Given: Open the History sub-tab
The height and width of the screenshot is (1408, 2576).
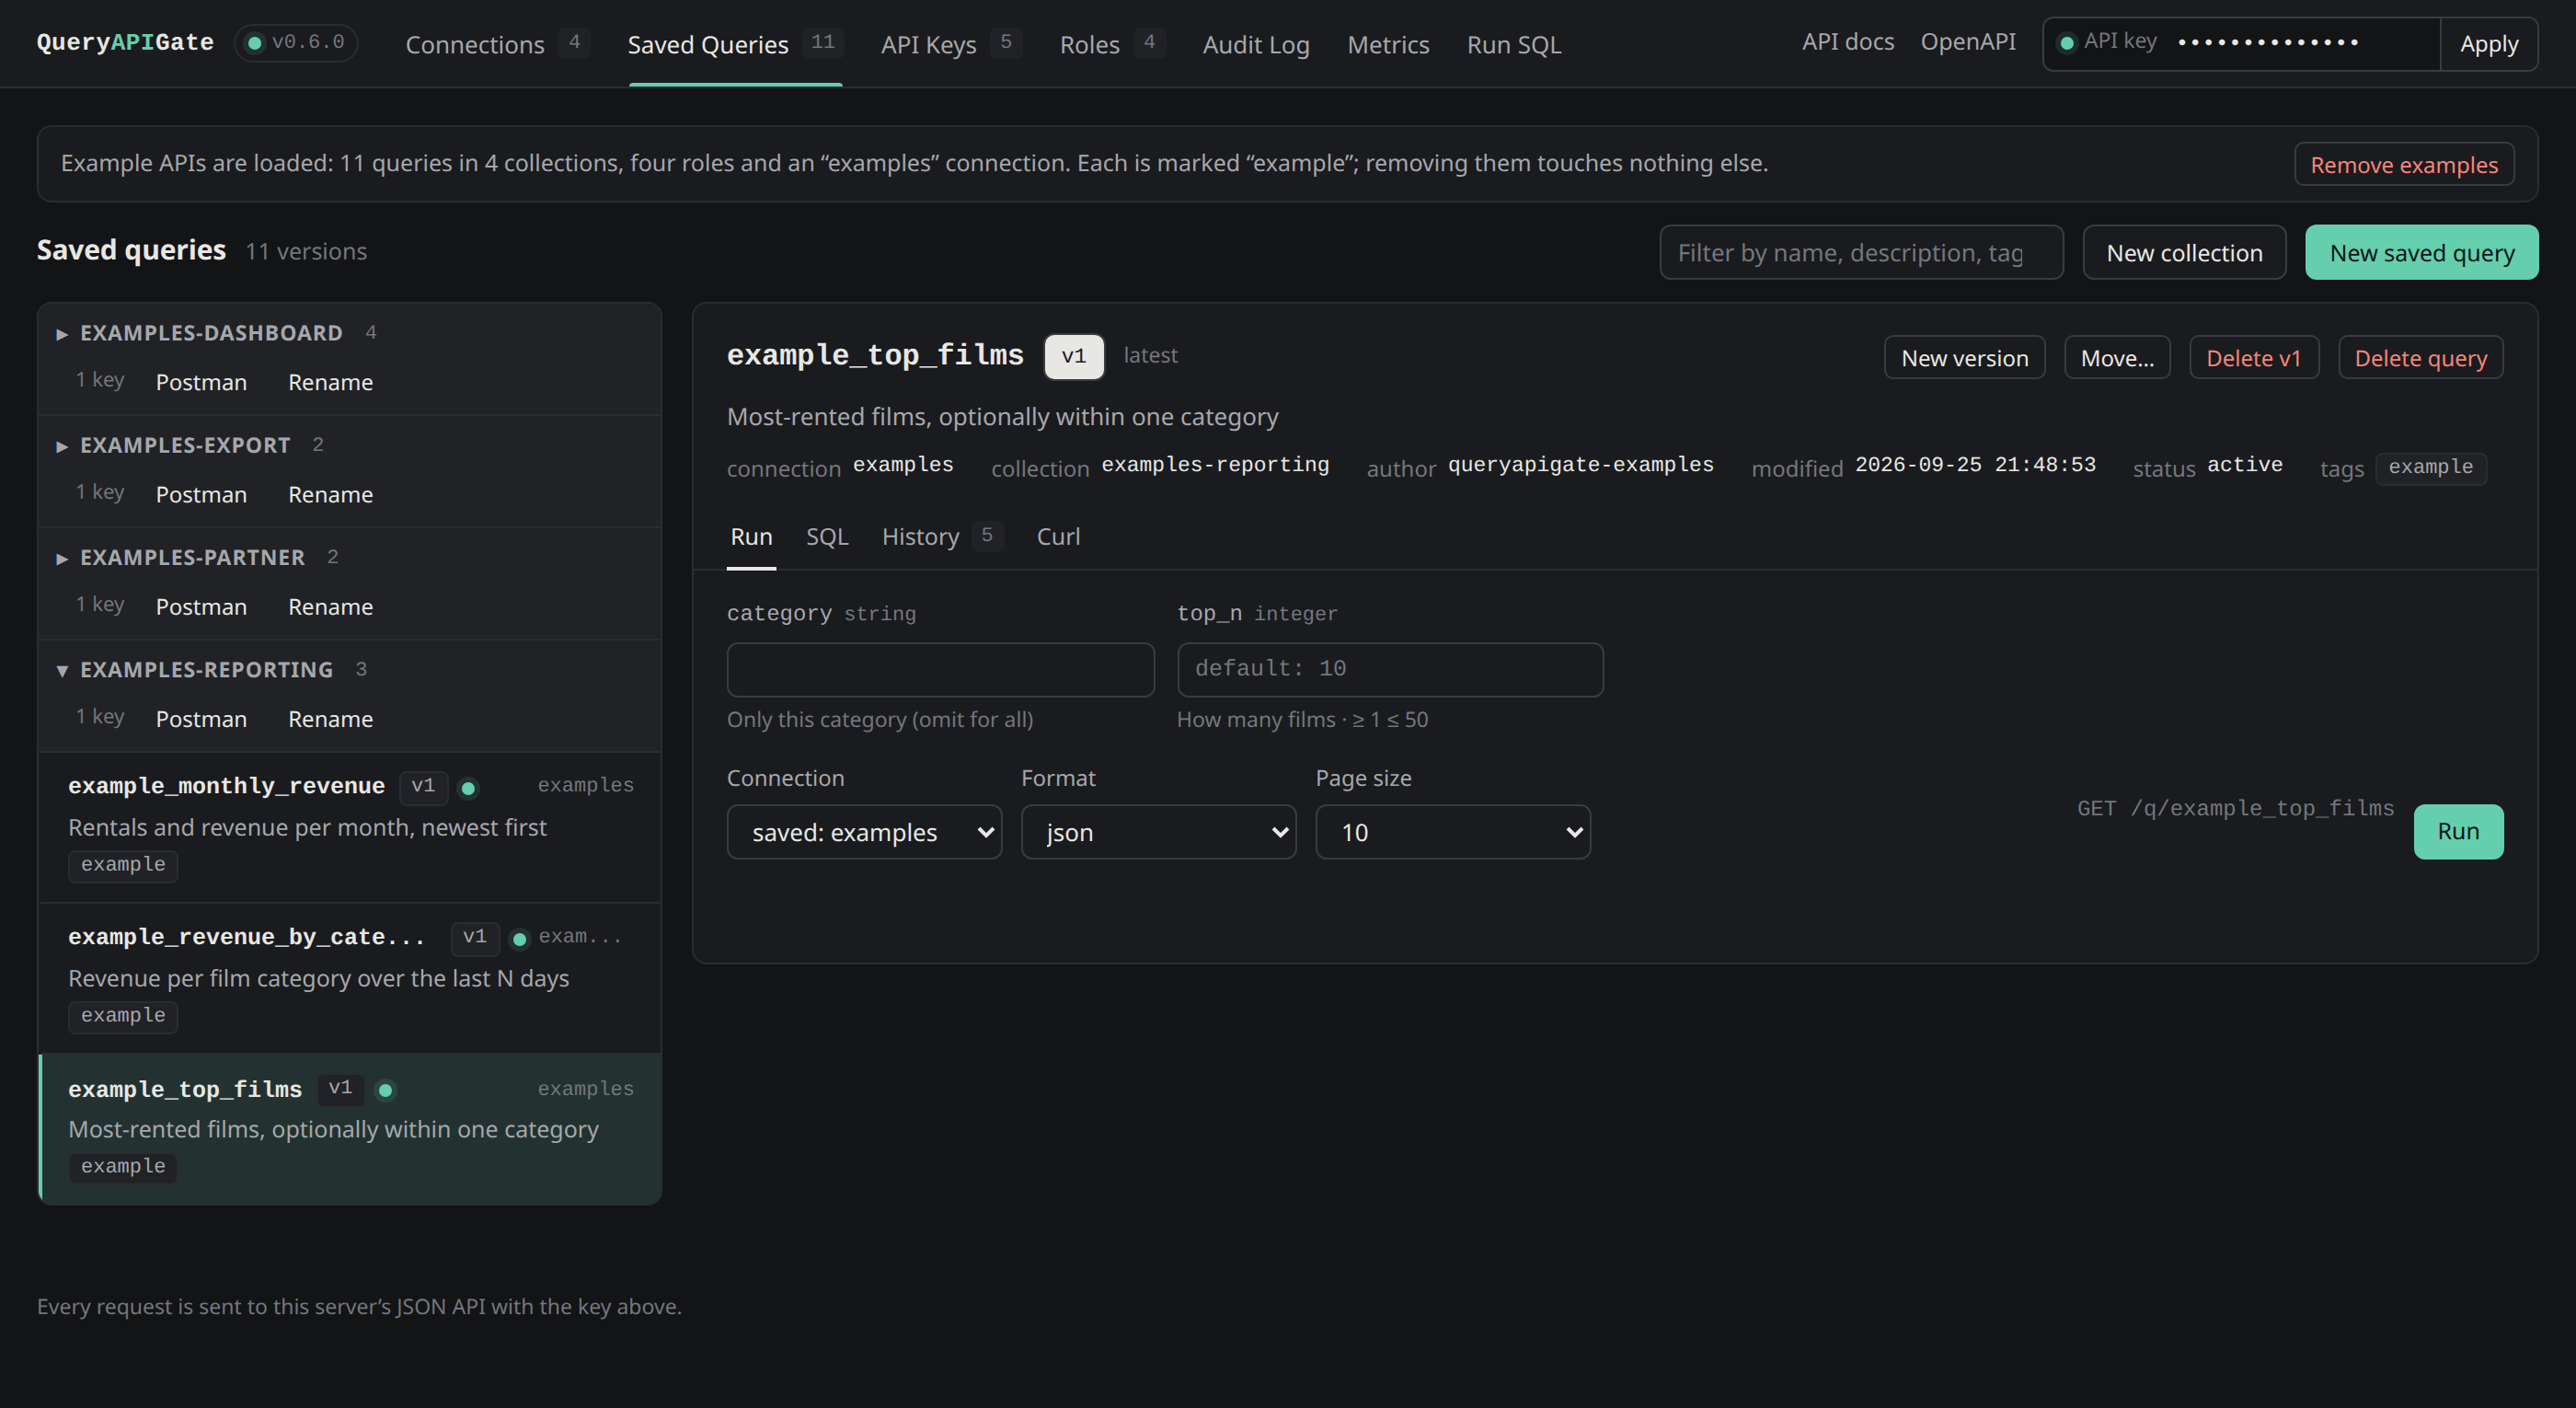Looking at the screenshot, I should click(941, 537).
